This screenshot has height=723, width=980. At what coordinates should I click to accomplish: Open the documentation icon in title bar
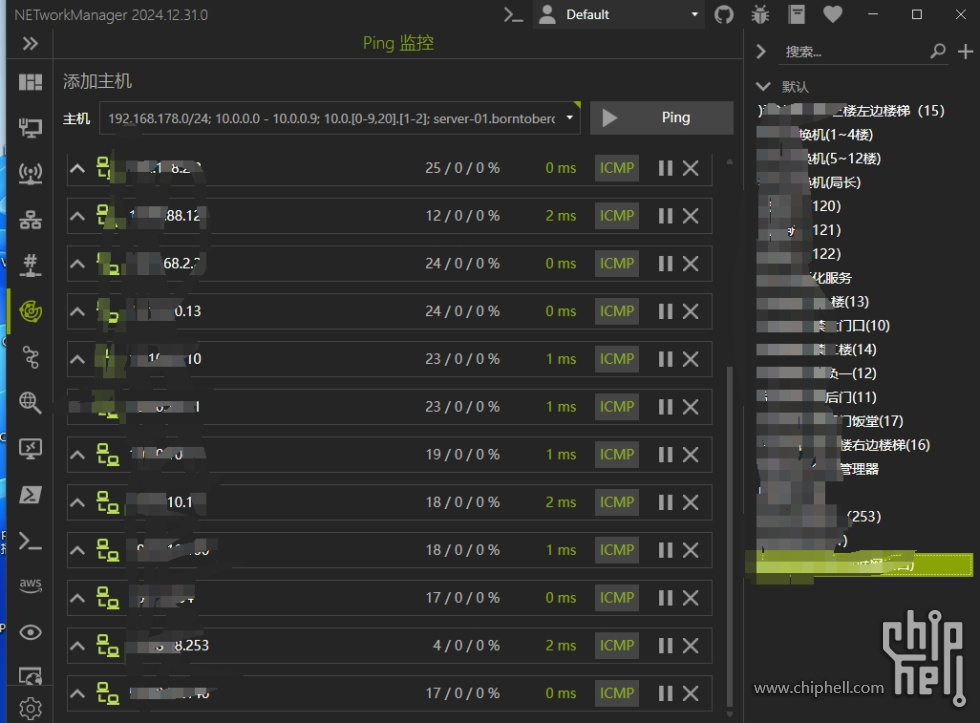(796, 14)
